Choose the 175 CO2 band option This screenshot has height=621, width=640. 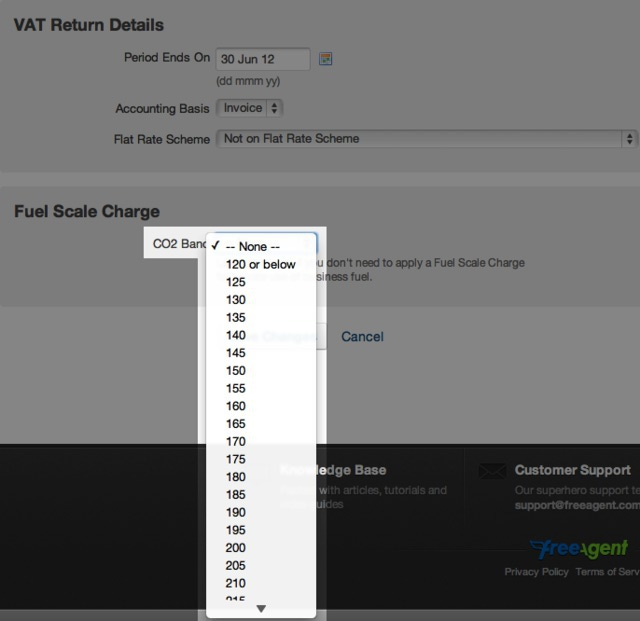coord(236,459)
